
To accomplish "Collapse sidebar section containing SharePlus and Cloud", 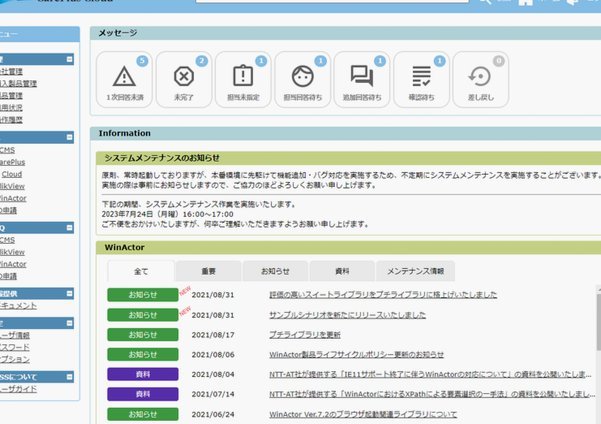I will [x=69, y=137].
